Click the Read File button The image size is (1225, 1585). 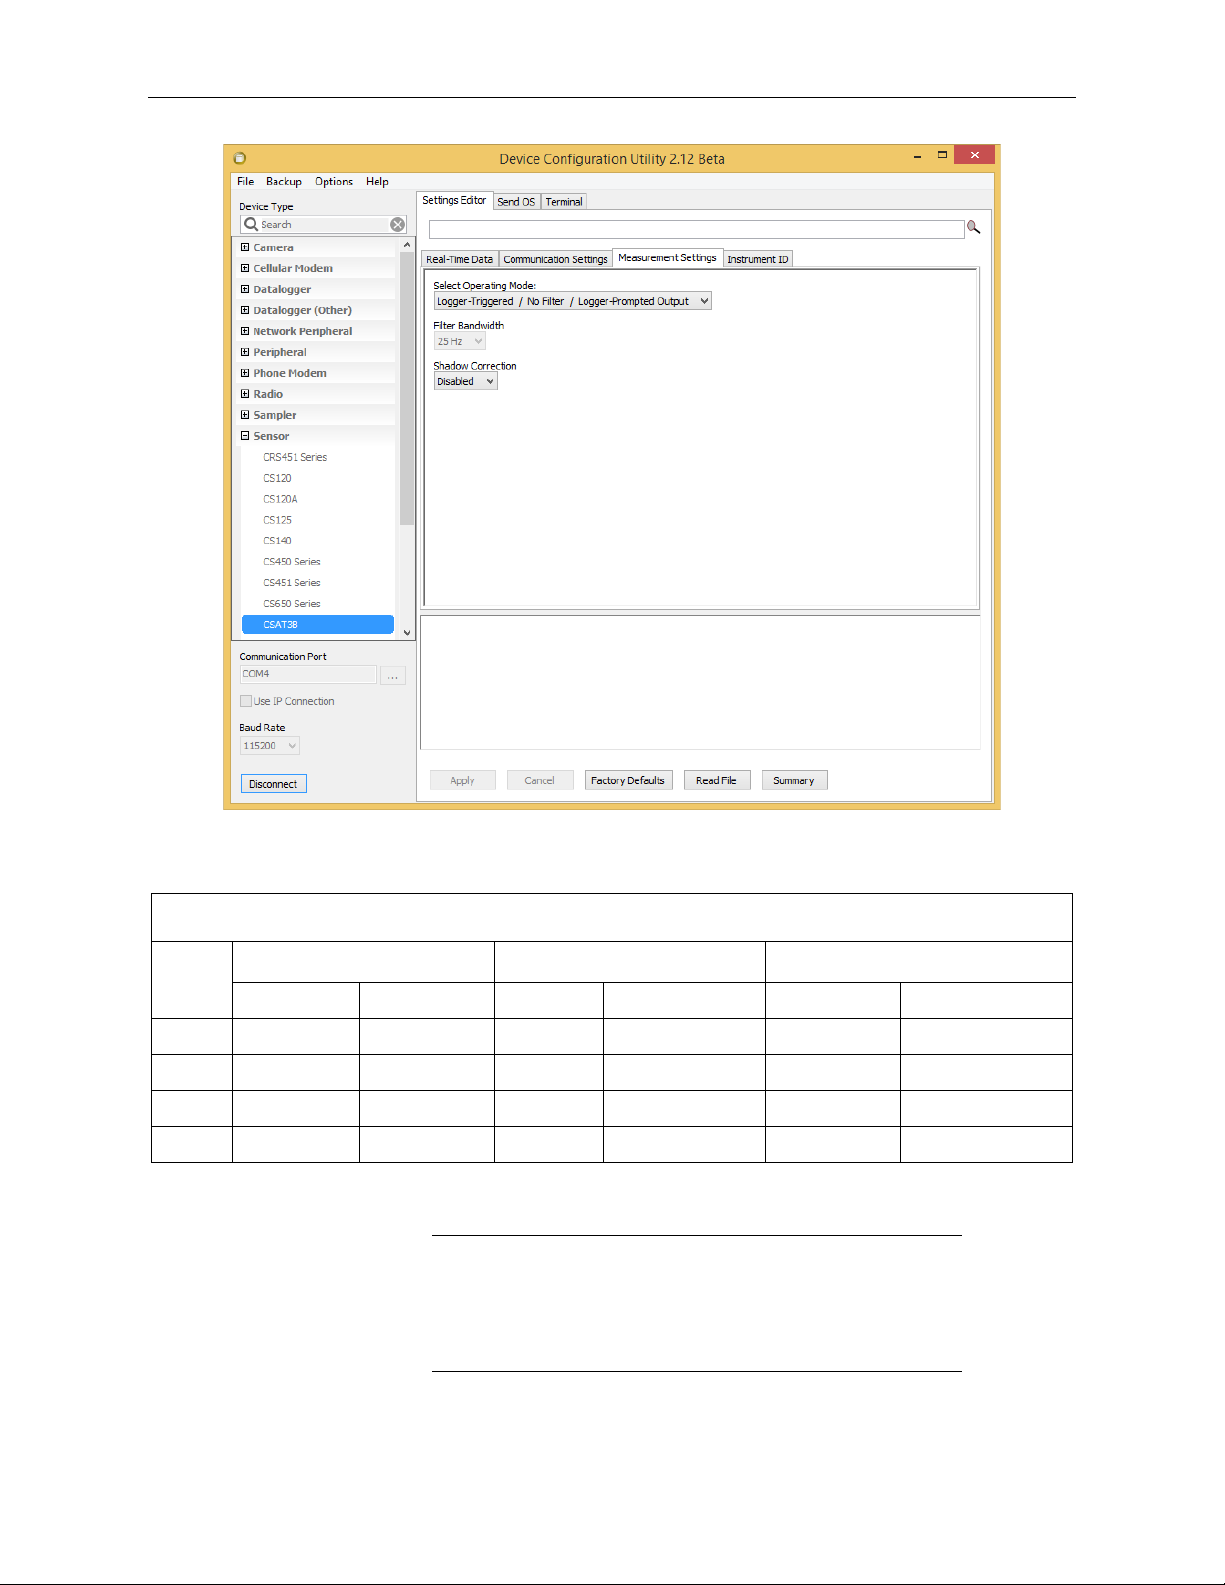pyautogui.click(x=716, y=780)
